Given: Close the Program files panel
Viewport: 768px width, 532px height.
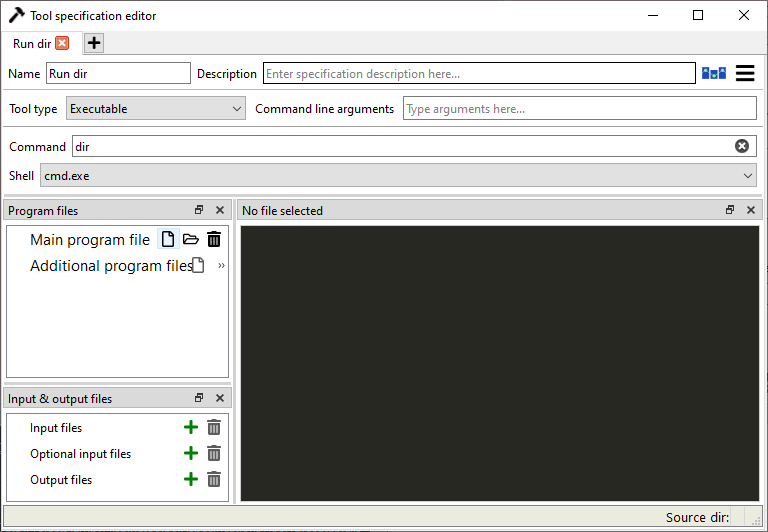Looking at the screenshot, I should click(220, 210).
